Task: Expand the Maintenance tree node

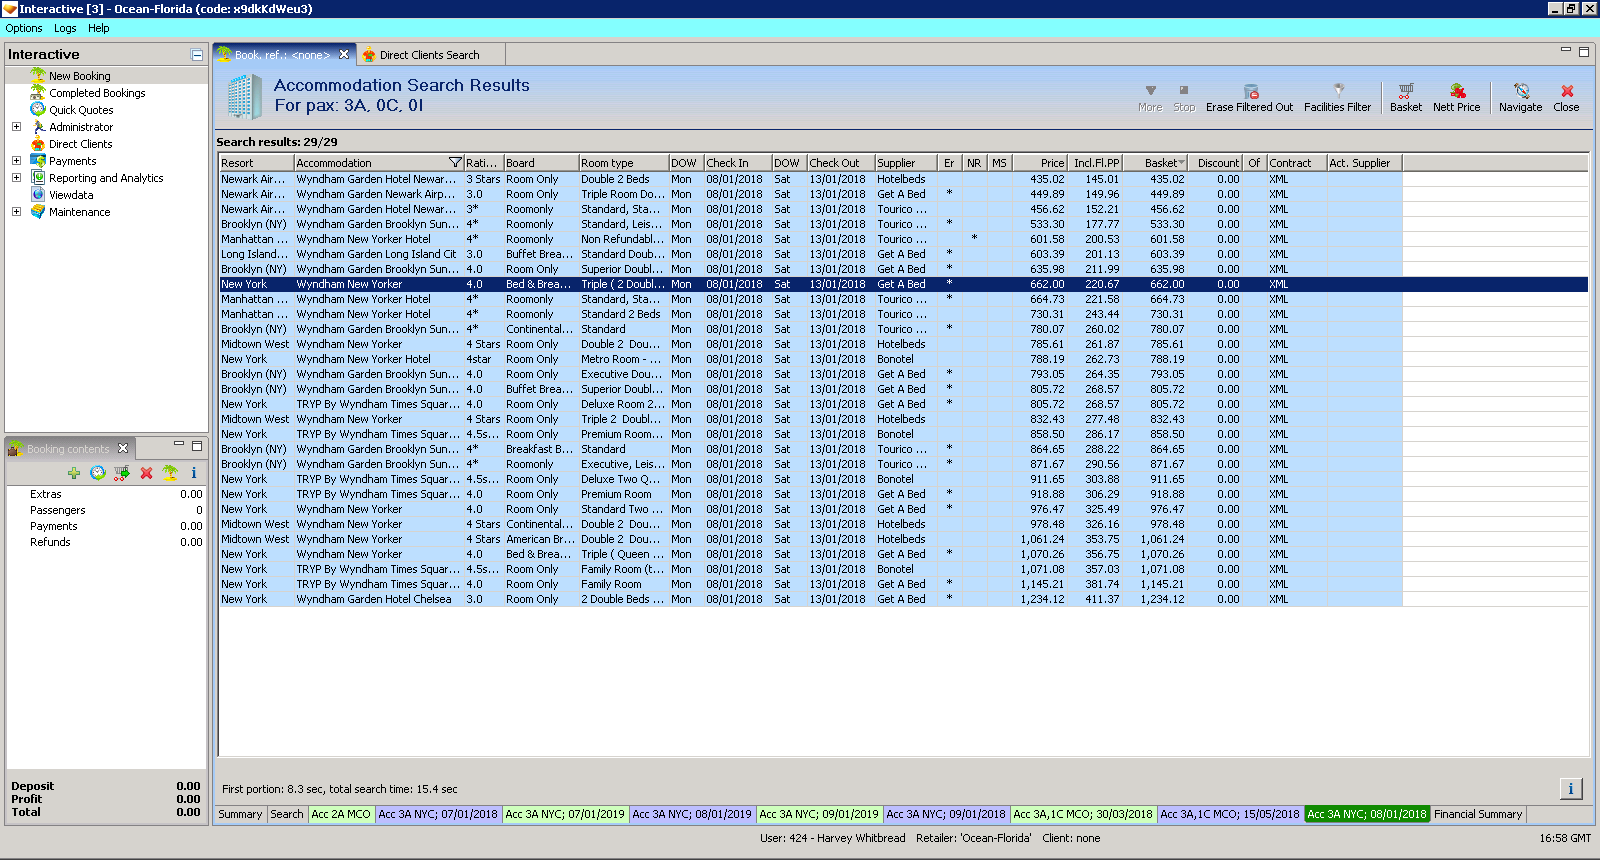Action: pos(16,212)
